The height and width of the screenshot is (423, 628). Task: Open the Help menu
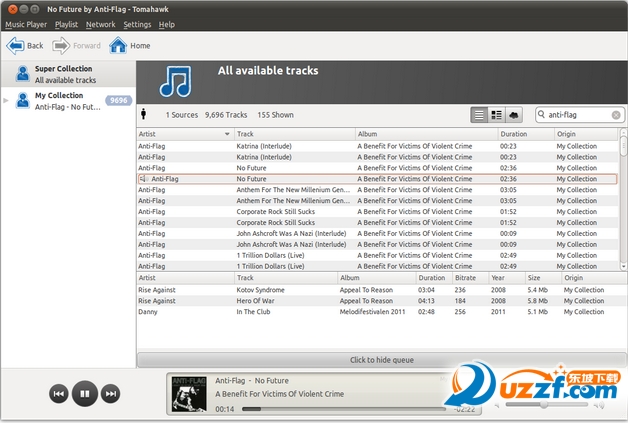click(167, 24)
